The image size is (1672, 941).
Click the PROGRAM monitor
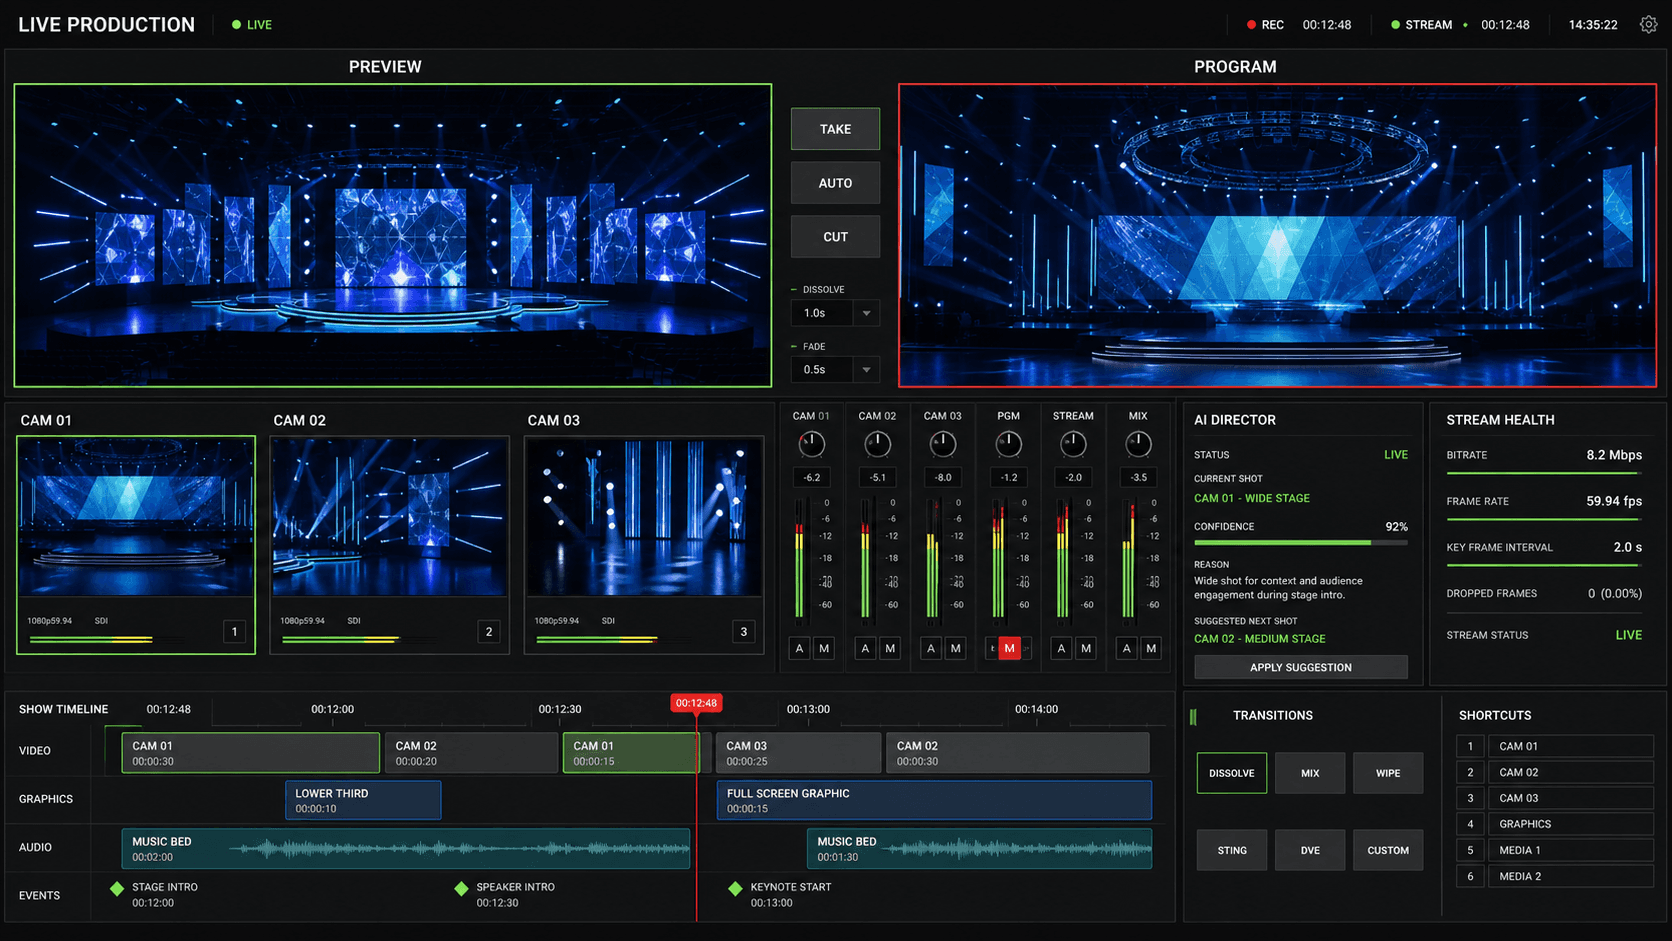coord(1277,235)
